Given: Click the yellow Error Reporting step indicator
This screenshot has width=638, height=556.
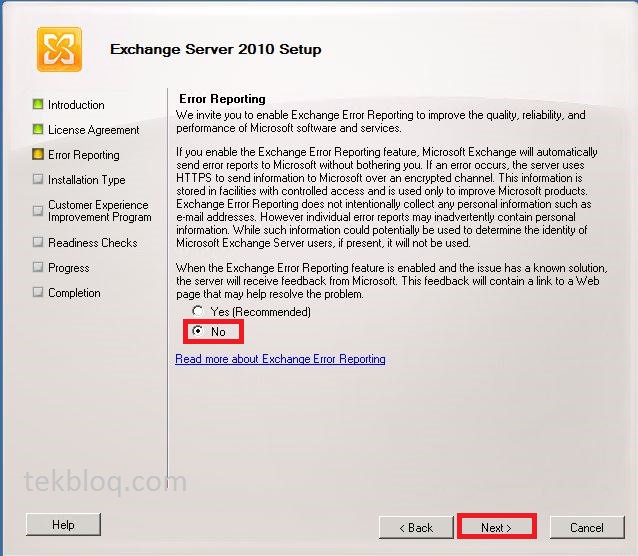Looking at the screenshot, I should [x=38, y=154].
